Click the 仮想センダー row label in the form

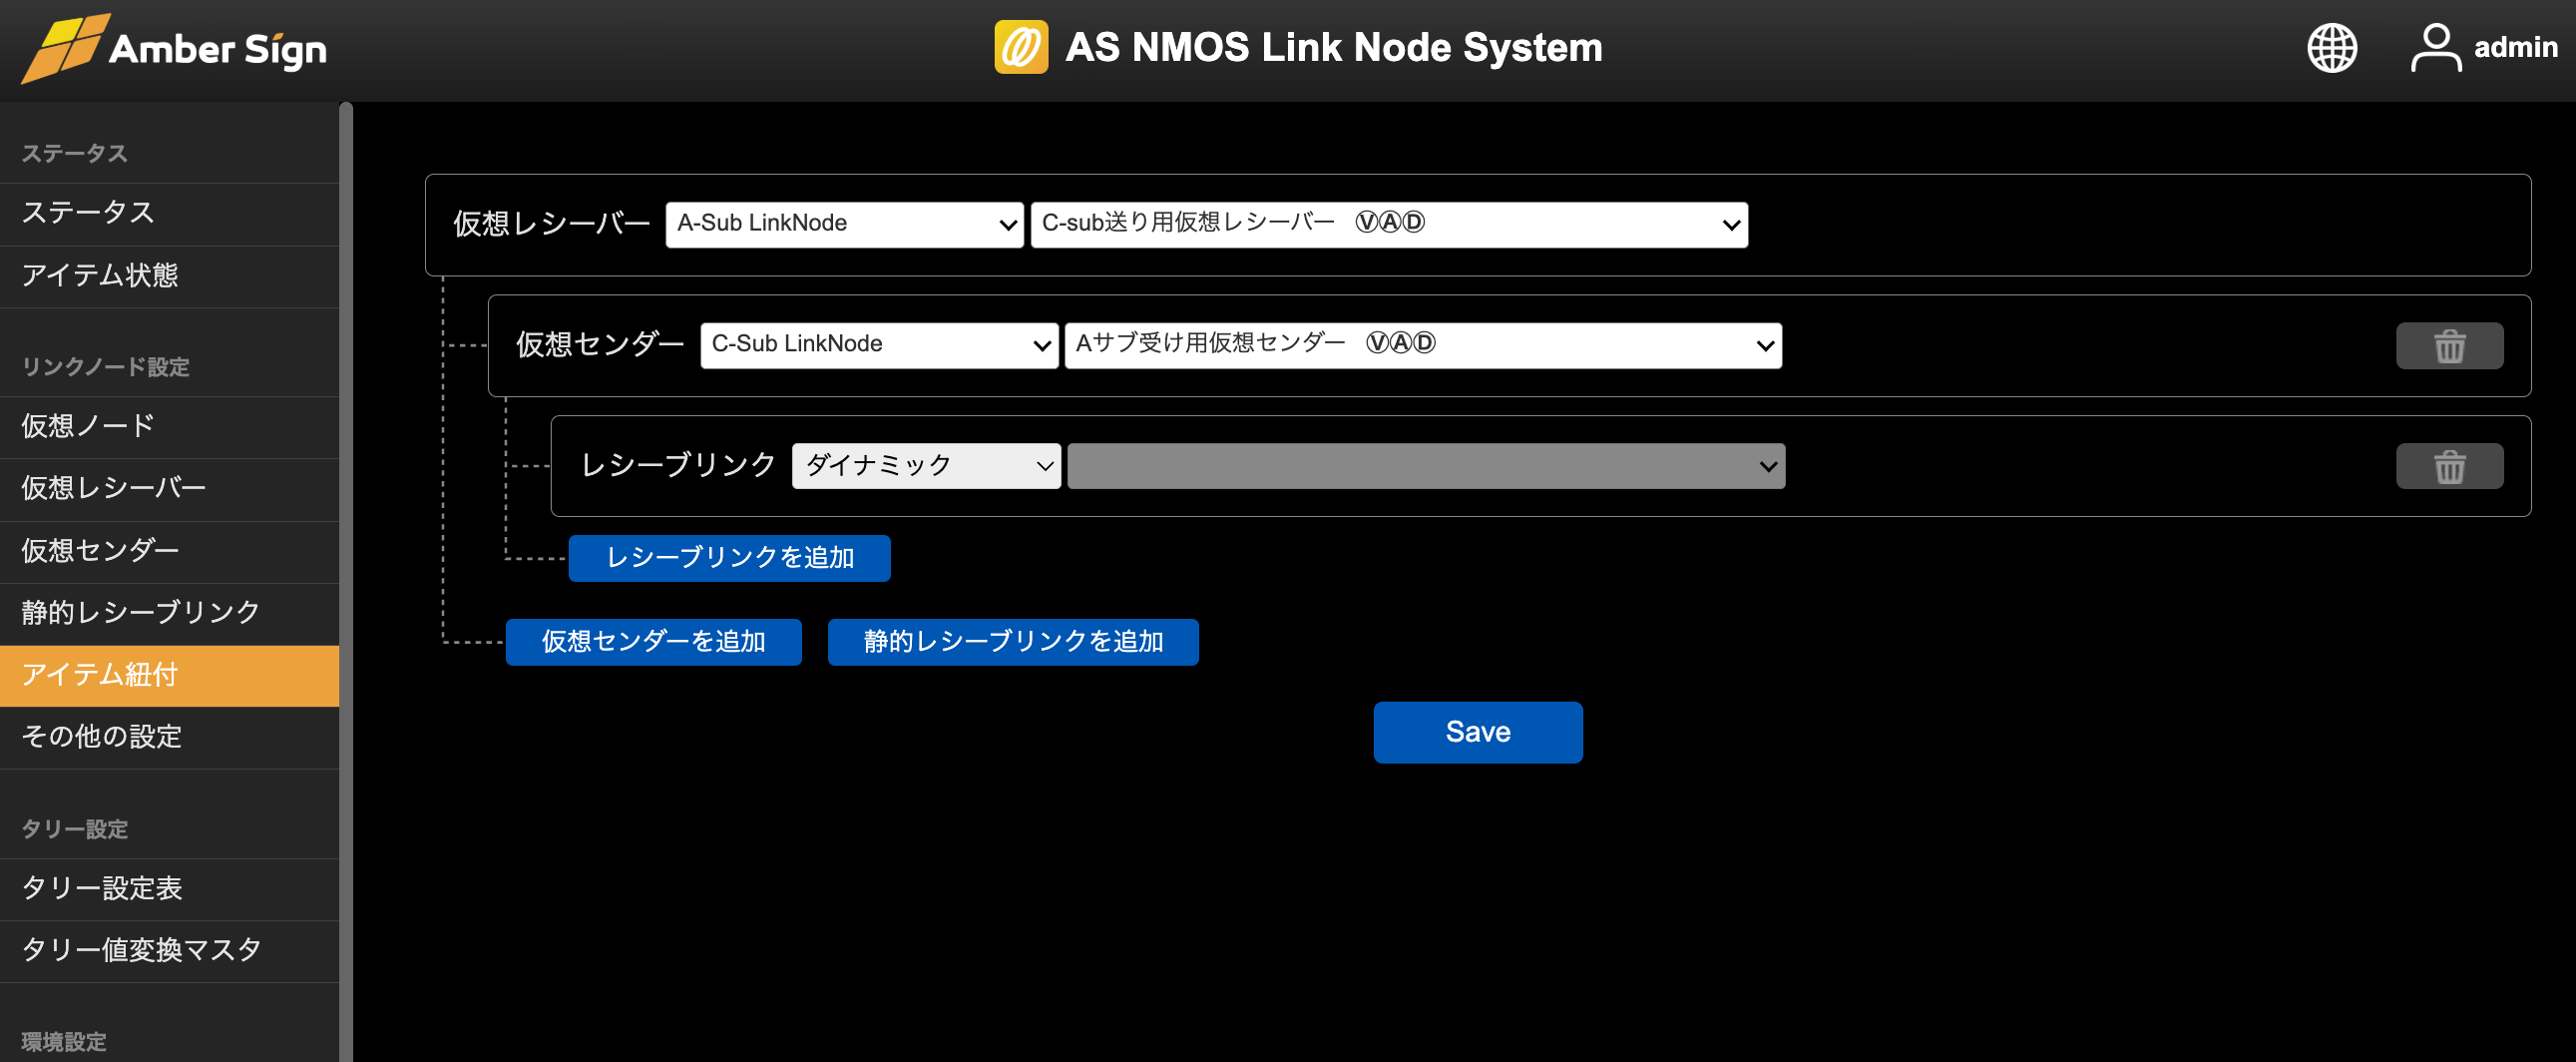(x=600, y=345)
